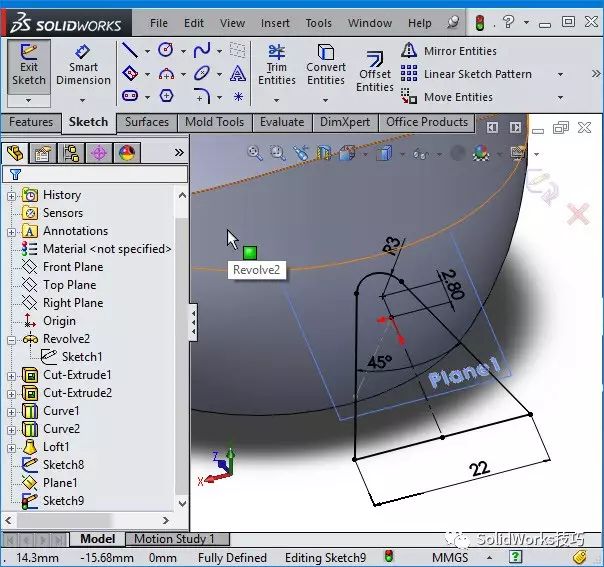Select the Smart Dimension tool

pos(83,66)
